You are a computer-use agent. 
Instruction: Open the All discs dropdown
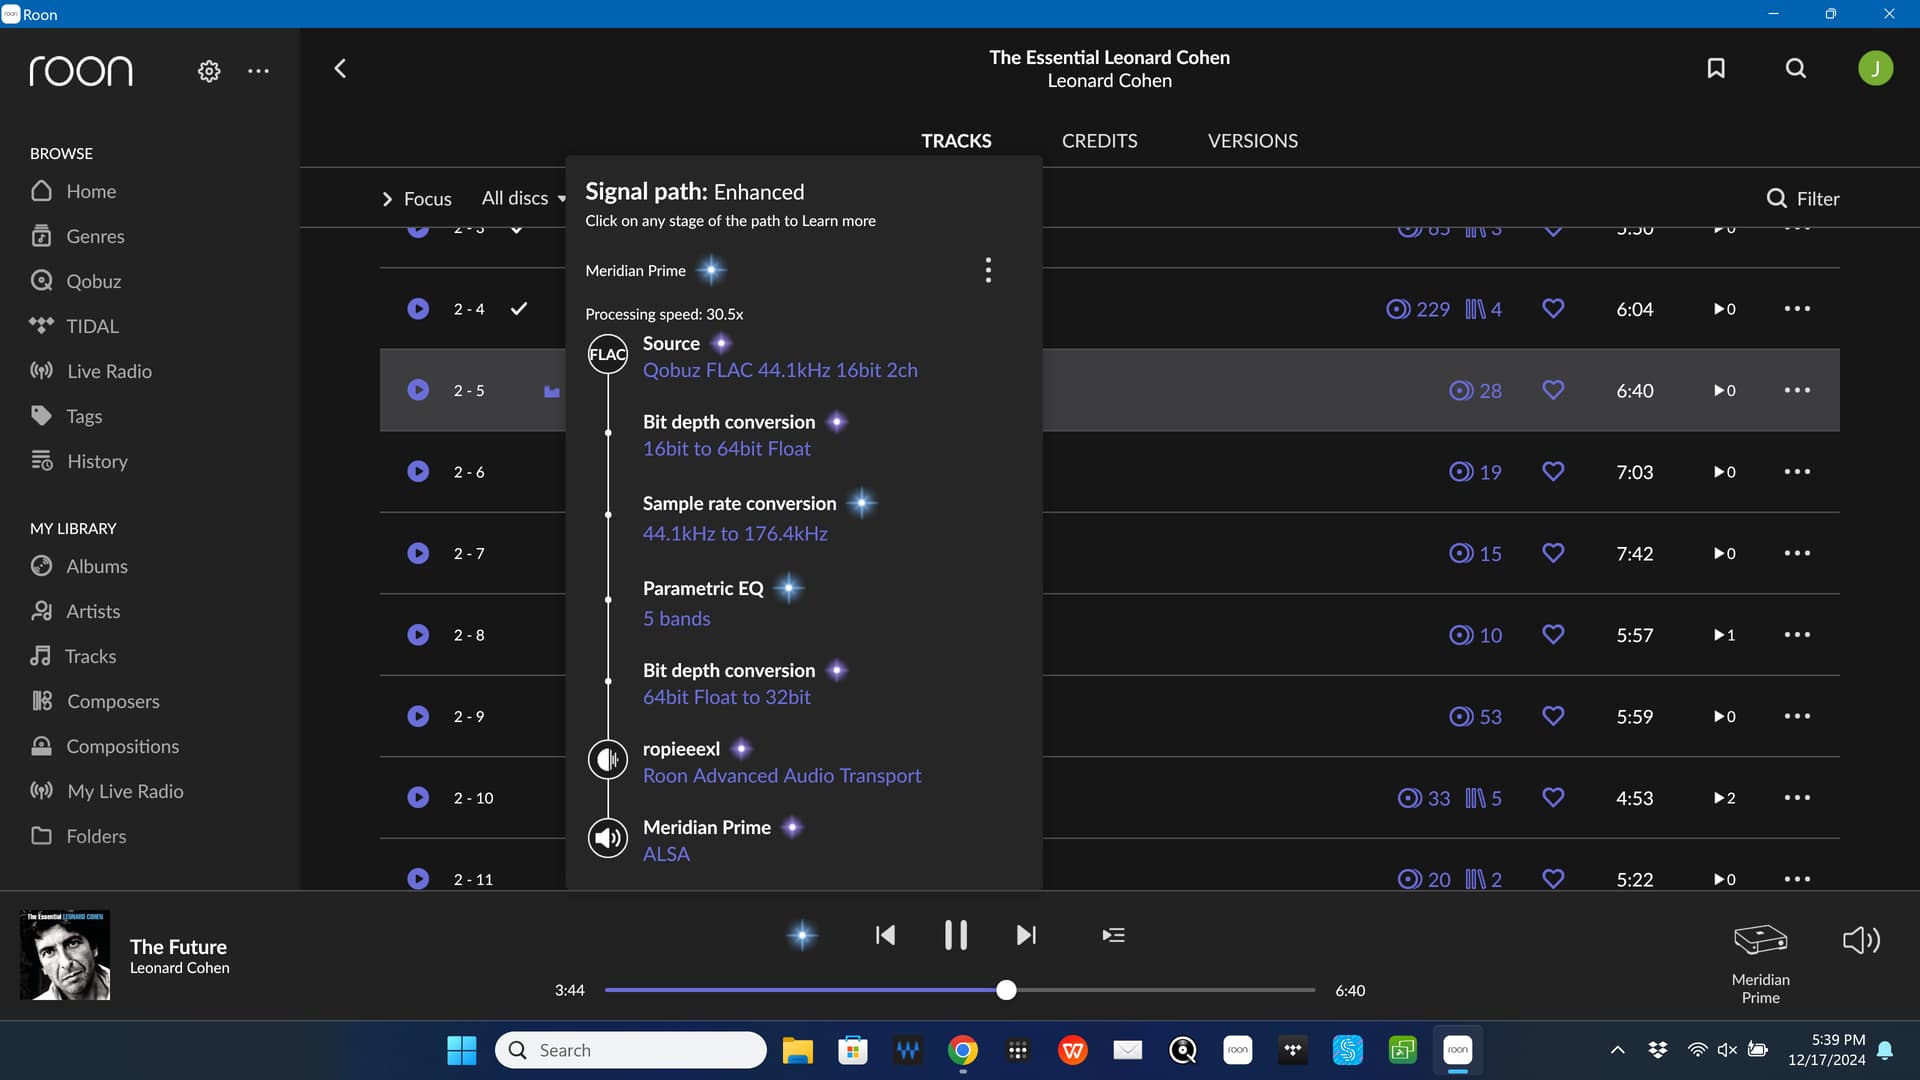[x=523, y=199]
